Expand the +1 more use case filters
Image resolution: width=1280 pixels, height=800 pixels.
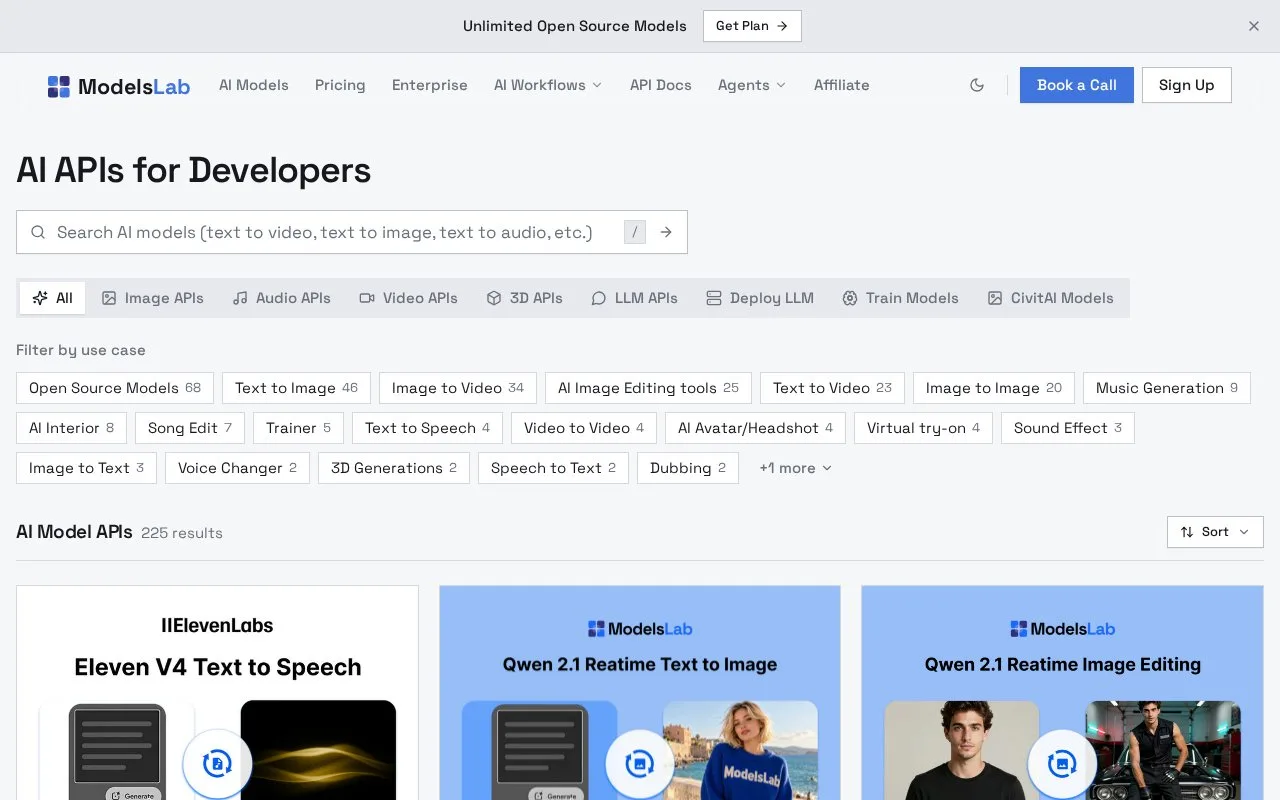coord(795,468)
